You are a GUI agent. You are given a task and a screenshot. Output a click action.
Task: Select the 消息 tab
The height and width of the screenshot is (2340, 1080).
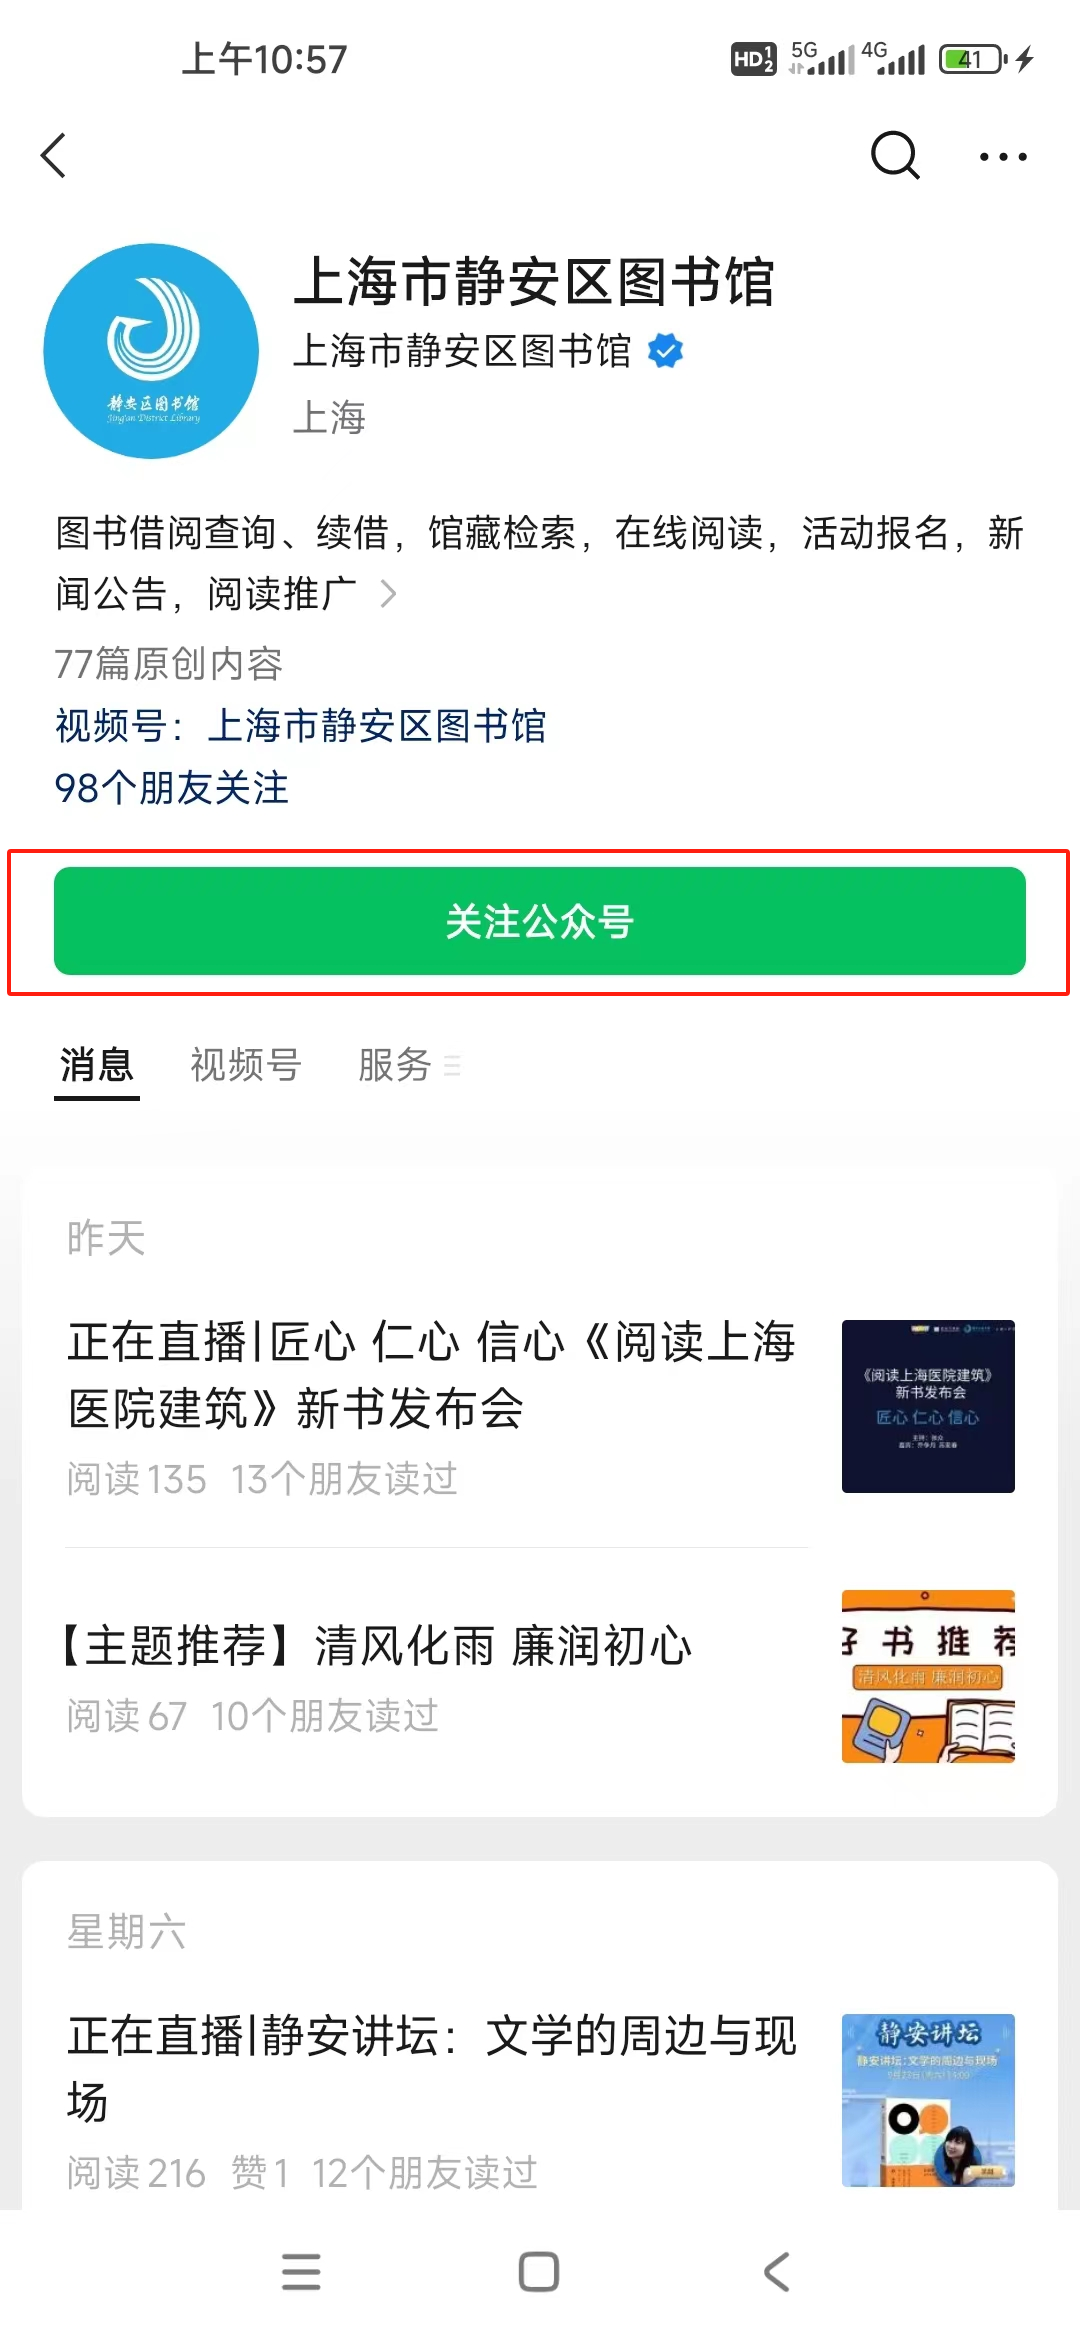[x=97, y=1065]
